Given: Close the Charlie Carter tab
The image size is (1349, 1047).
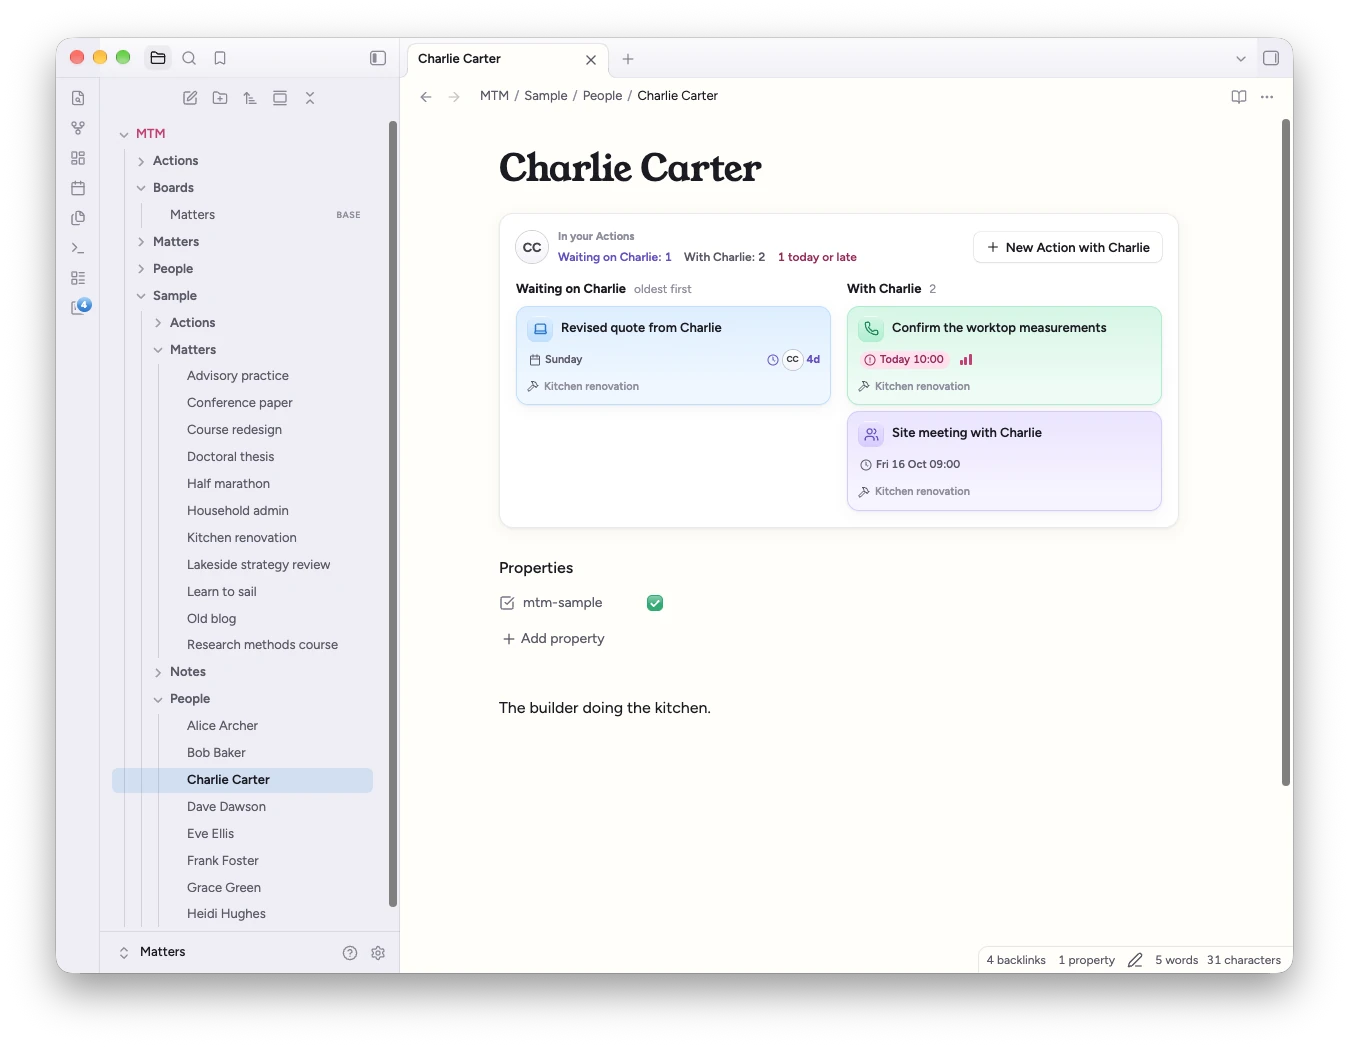Looking at the screenshot, I should [591, 60].
